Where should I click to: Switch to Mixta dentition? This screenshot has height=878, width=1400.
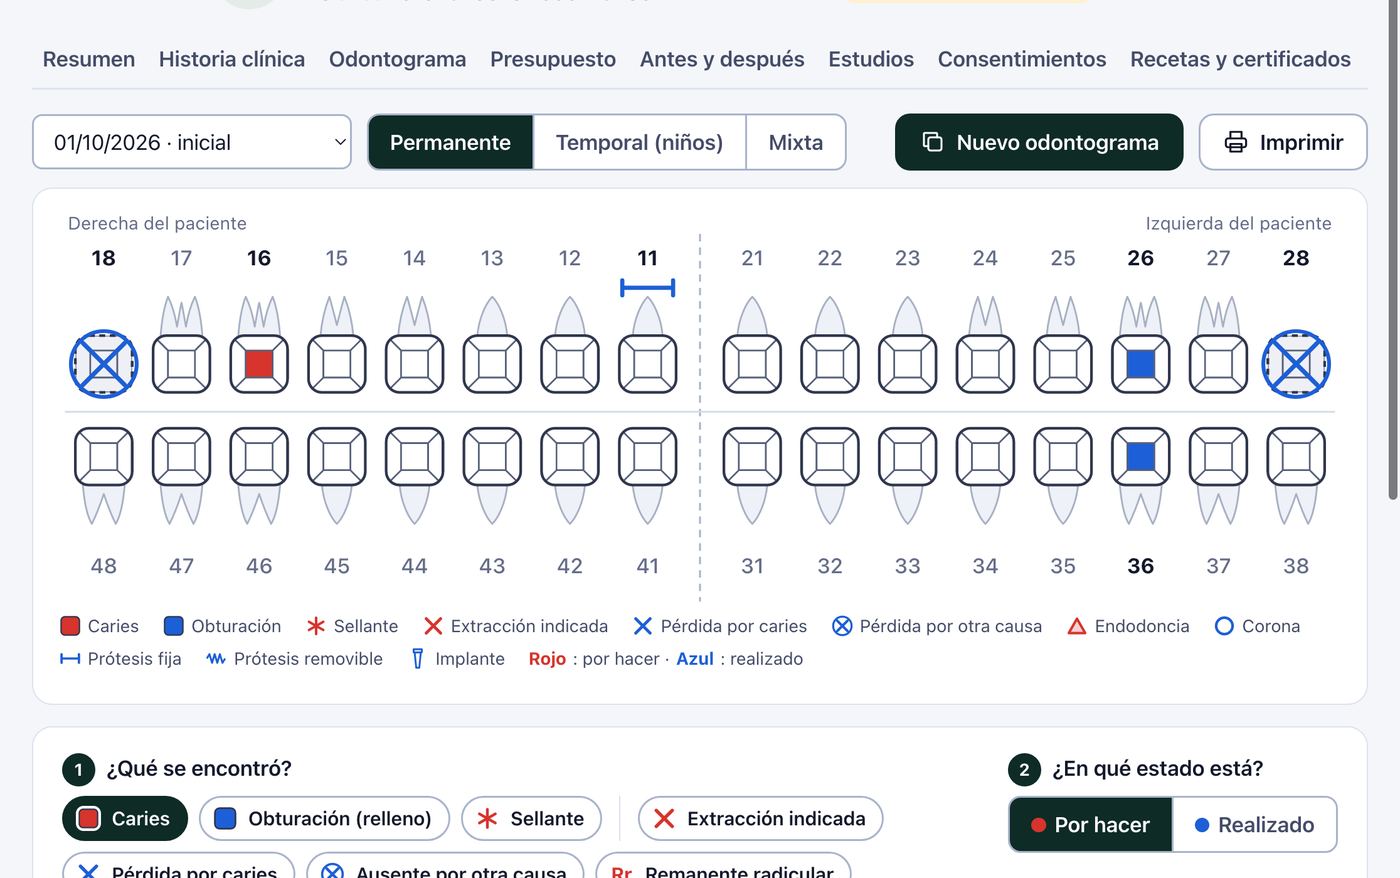coord(796,142)
